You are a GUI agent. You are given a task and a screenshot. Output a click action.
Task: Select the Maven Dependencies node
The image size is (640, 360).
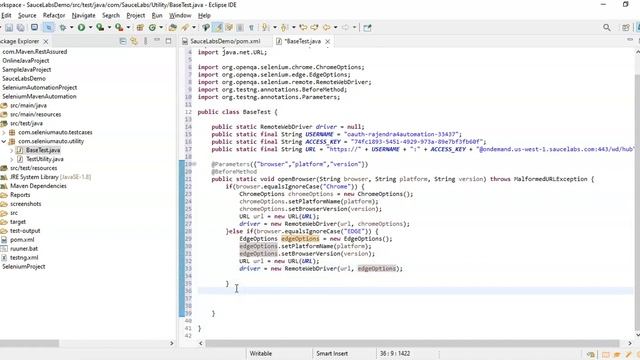(x=38, y=186)
